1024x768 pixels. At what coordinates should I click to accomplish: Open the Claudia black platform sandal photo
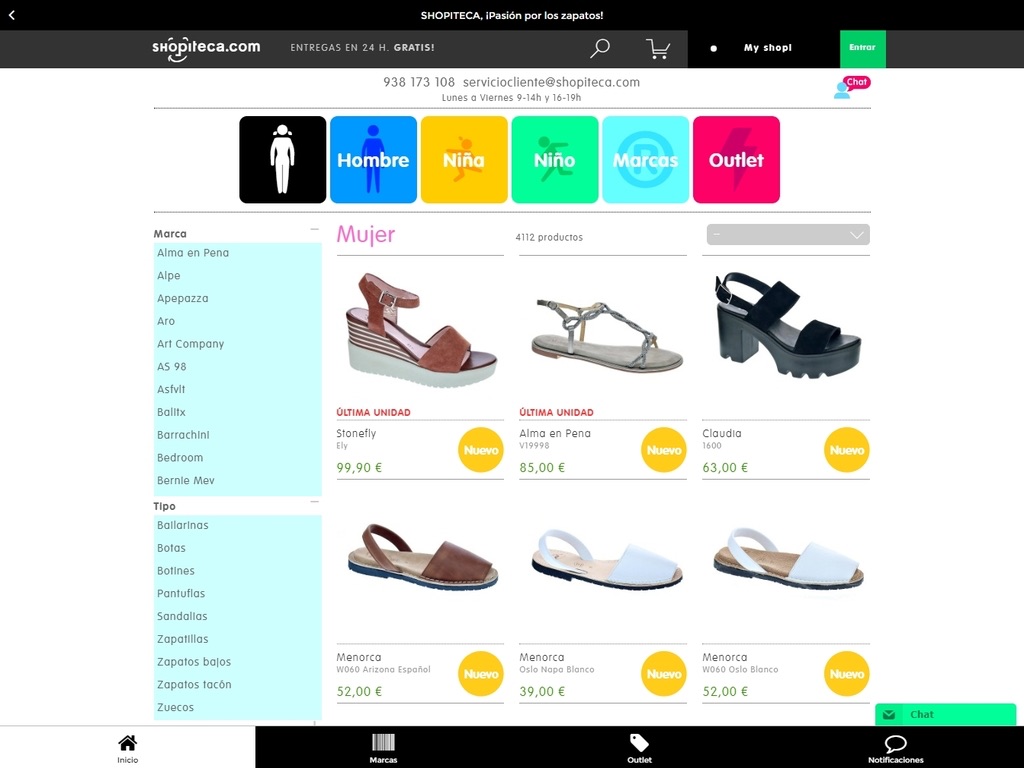(x=788, y=325)
